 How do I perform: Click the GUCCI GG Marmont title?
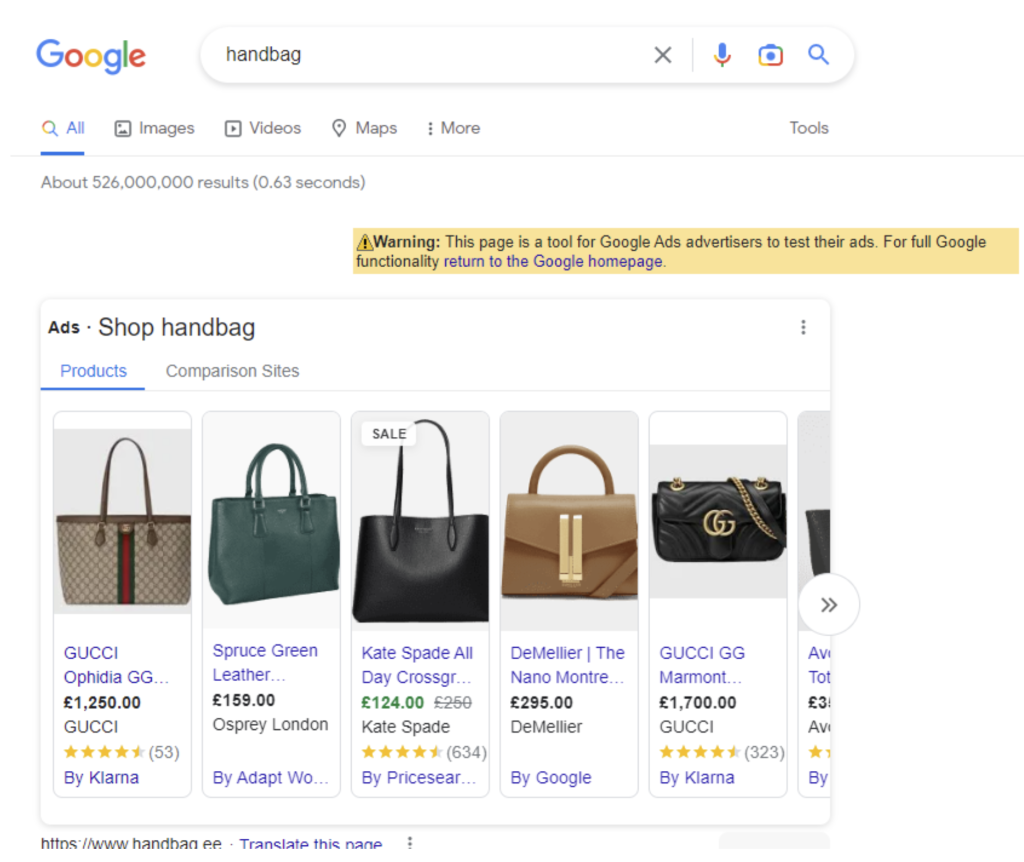coord(702,665)
